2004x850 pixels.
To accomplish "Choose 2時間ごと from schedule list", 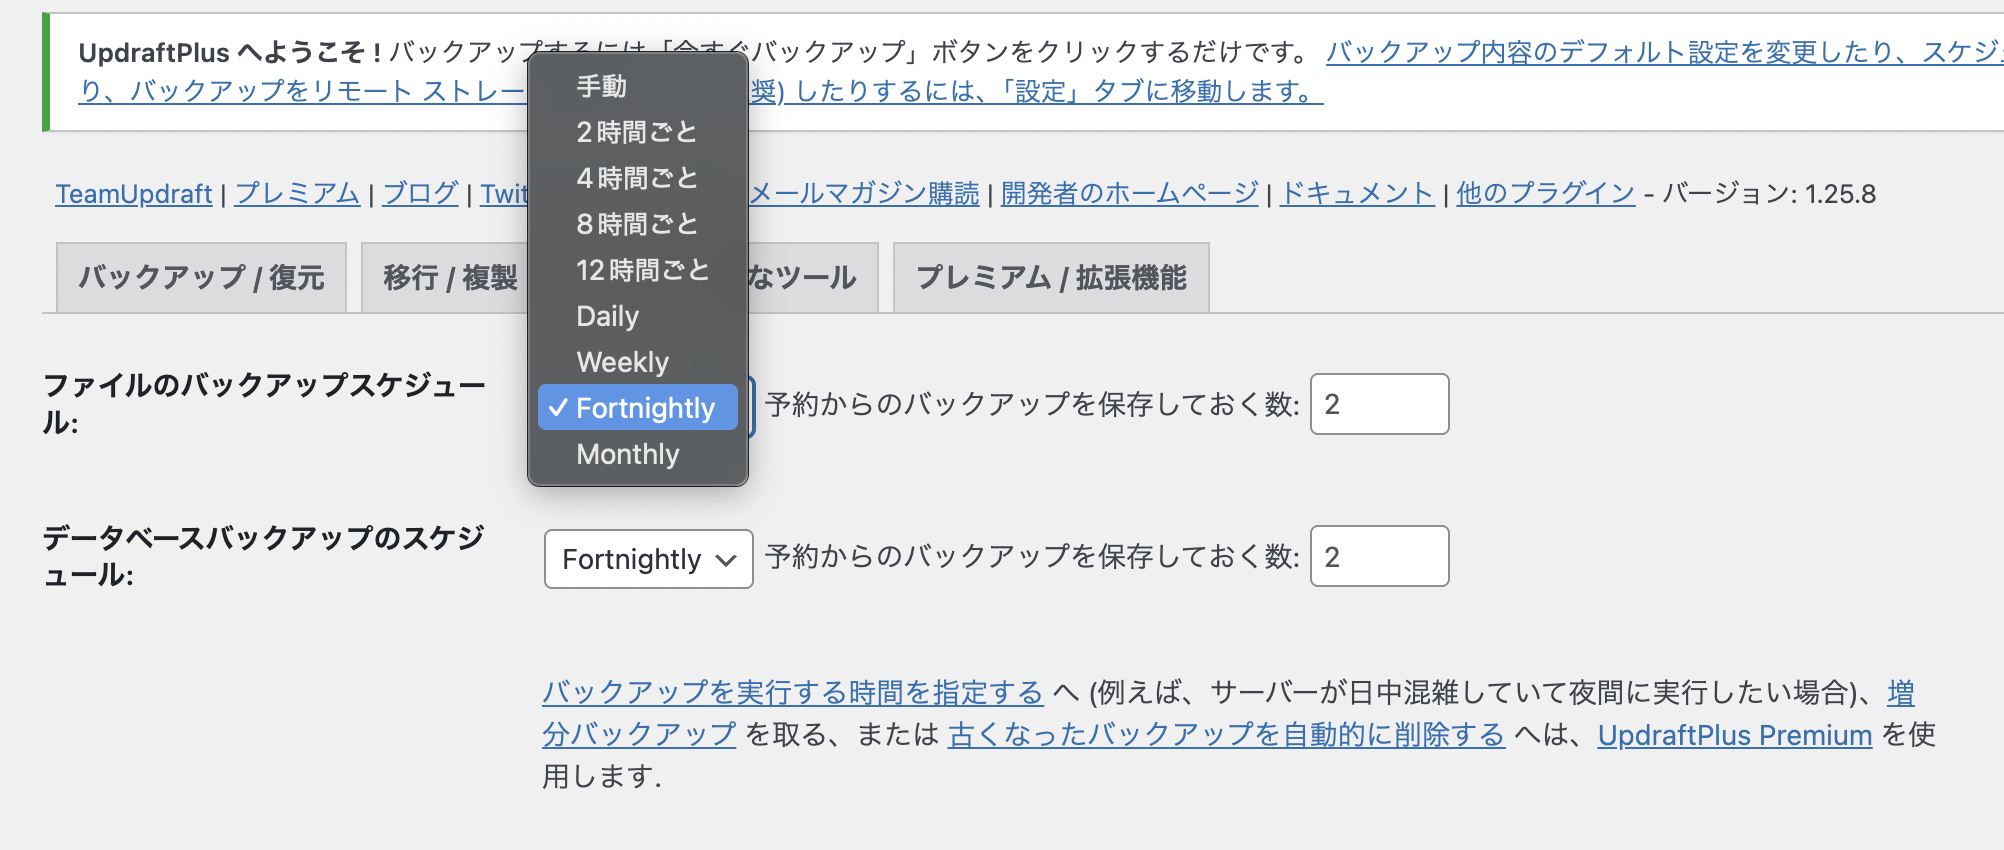I will (636, 132).
